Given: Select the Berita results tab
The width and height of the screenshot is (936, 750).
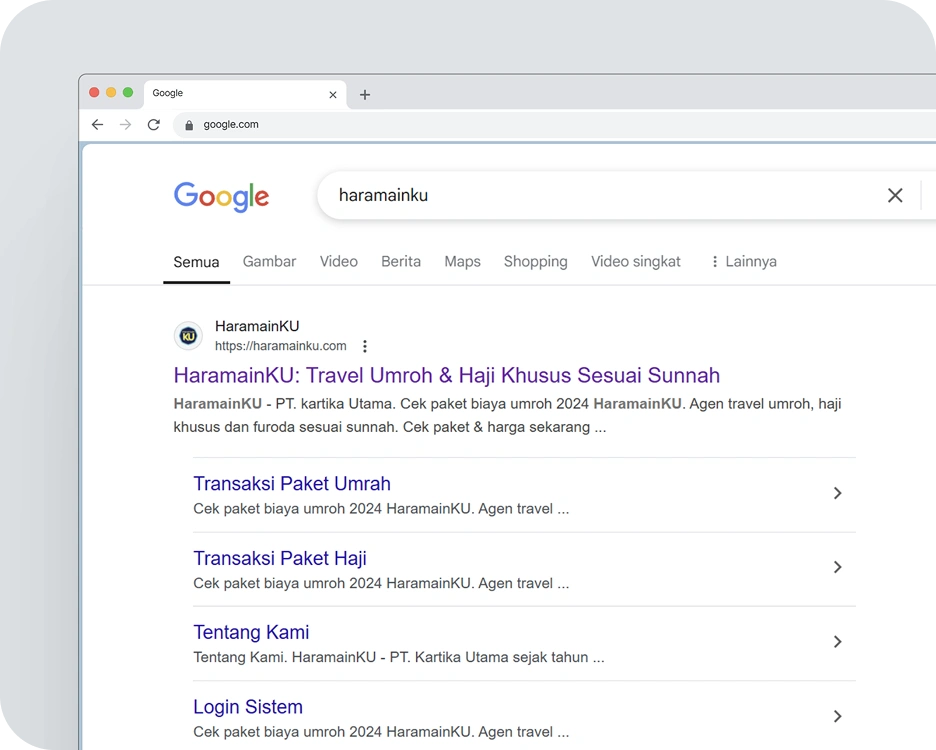Looking at the screenshot, I should click(x=401, y=261).
